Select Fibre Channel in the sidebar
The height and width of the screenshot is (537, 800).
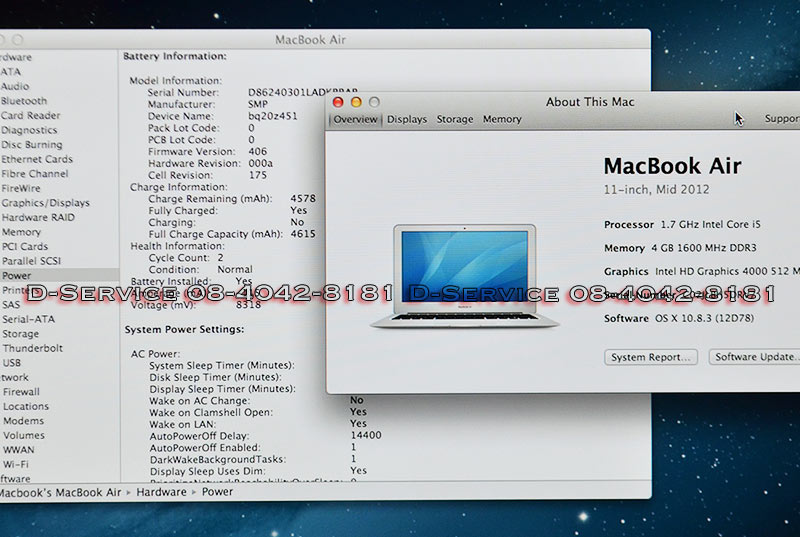click(34, 173)
